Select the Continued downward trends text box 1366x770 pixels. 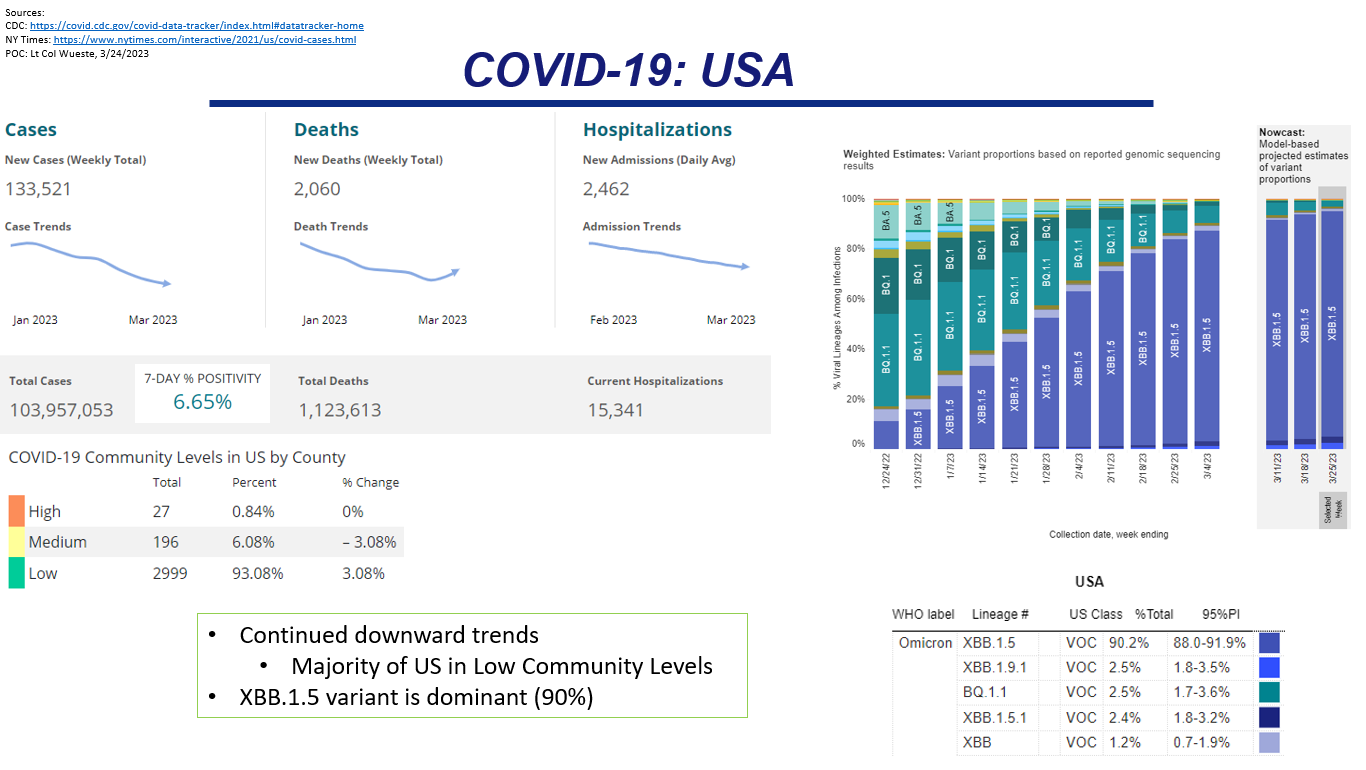coord(472,665)
